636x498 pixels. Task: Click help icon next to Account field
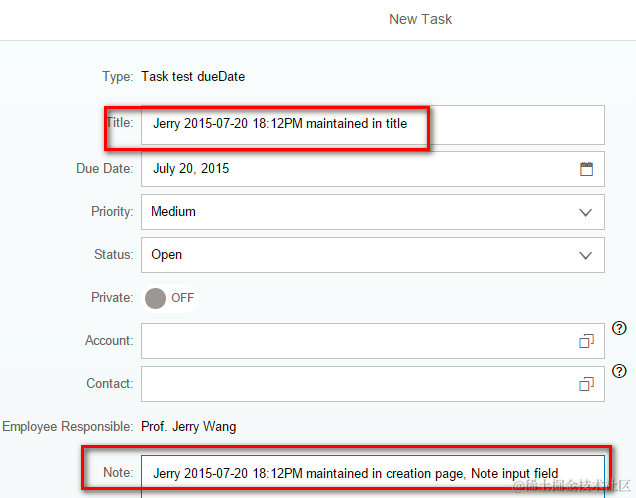pos(619,328)
